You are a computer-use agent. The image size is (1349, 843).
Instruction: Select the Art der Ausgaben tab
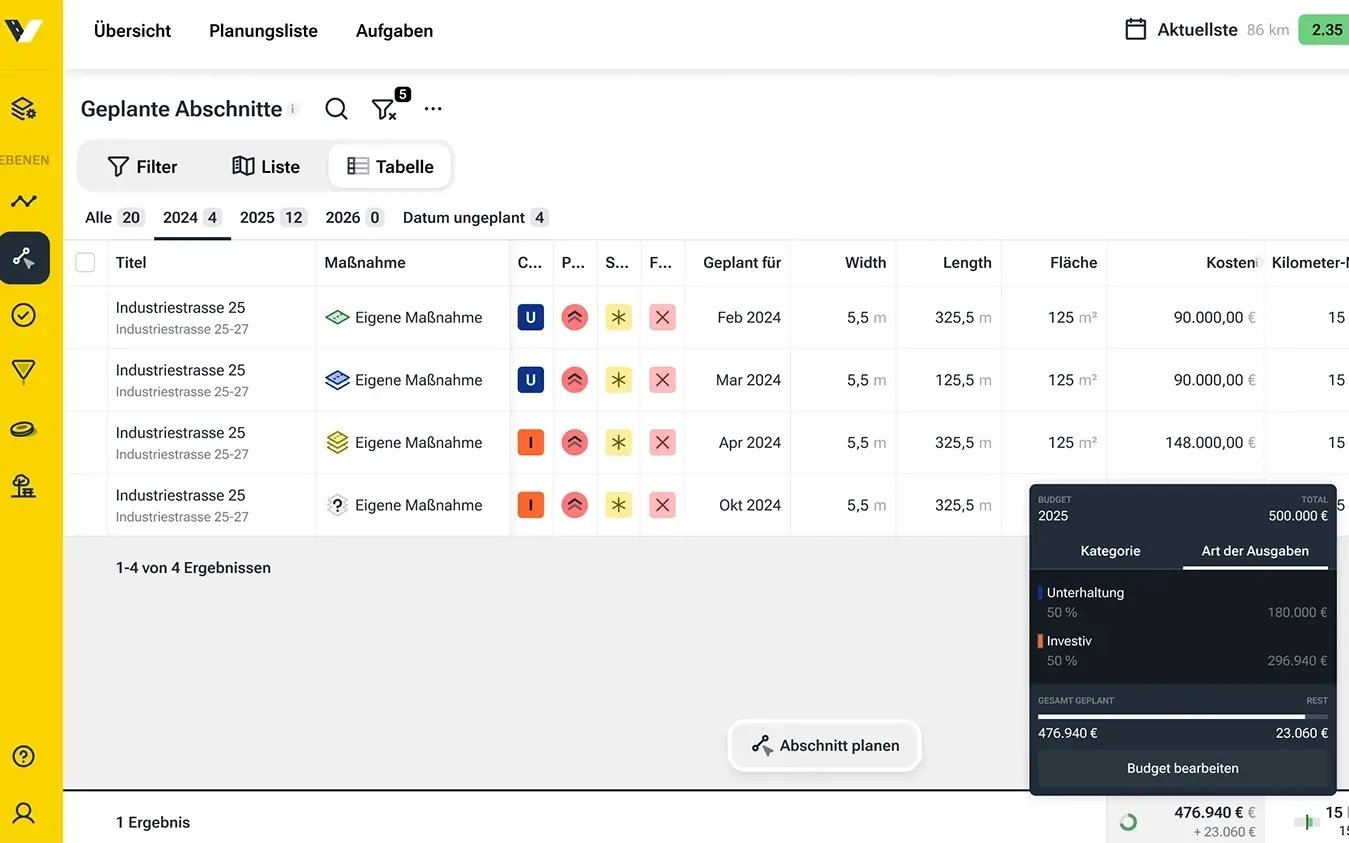pos(1255,551)
